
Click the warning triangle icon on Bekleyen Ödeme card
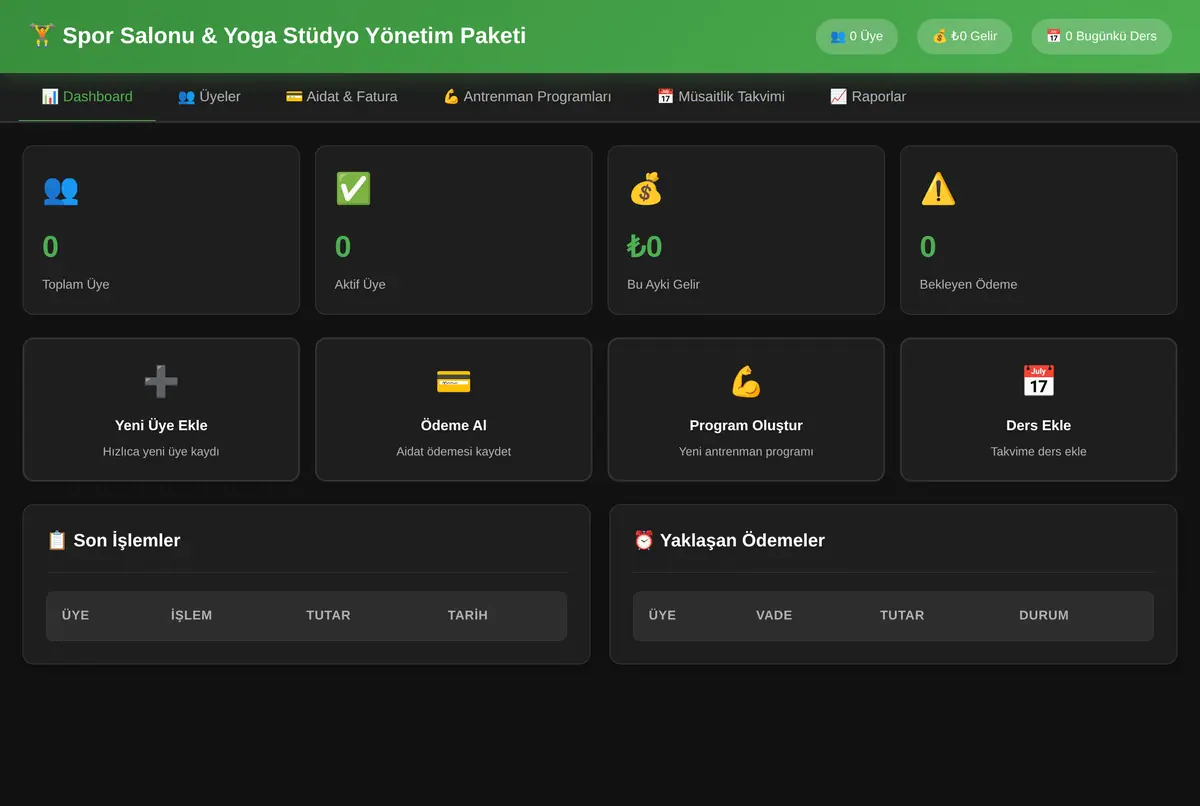pyautogui.click(x=938, y=189)
